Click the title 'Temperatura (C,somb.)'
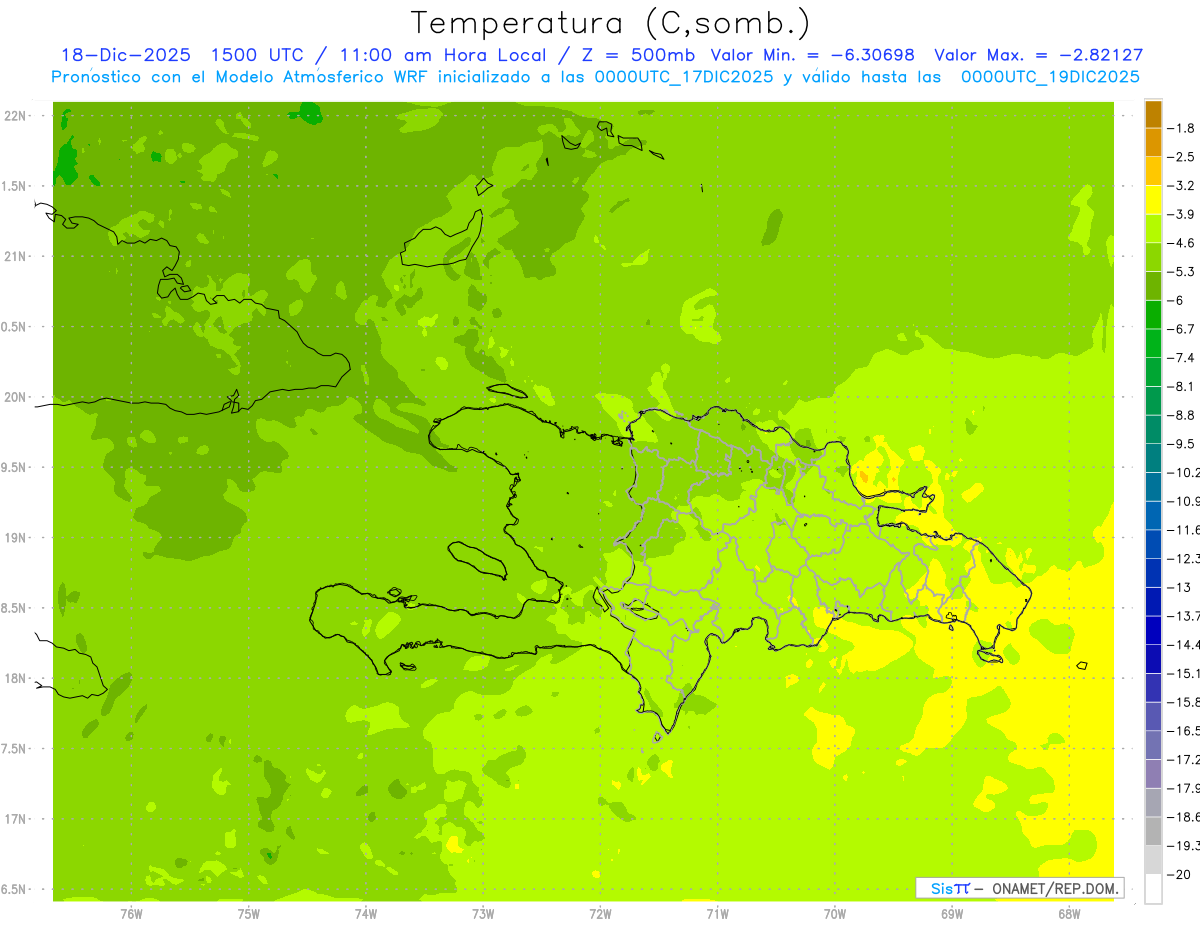Screen dimensions: 1200x927 (610, 23)
